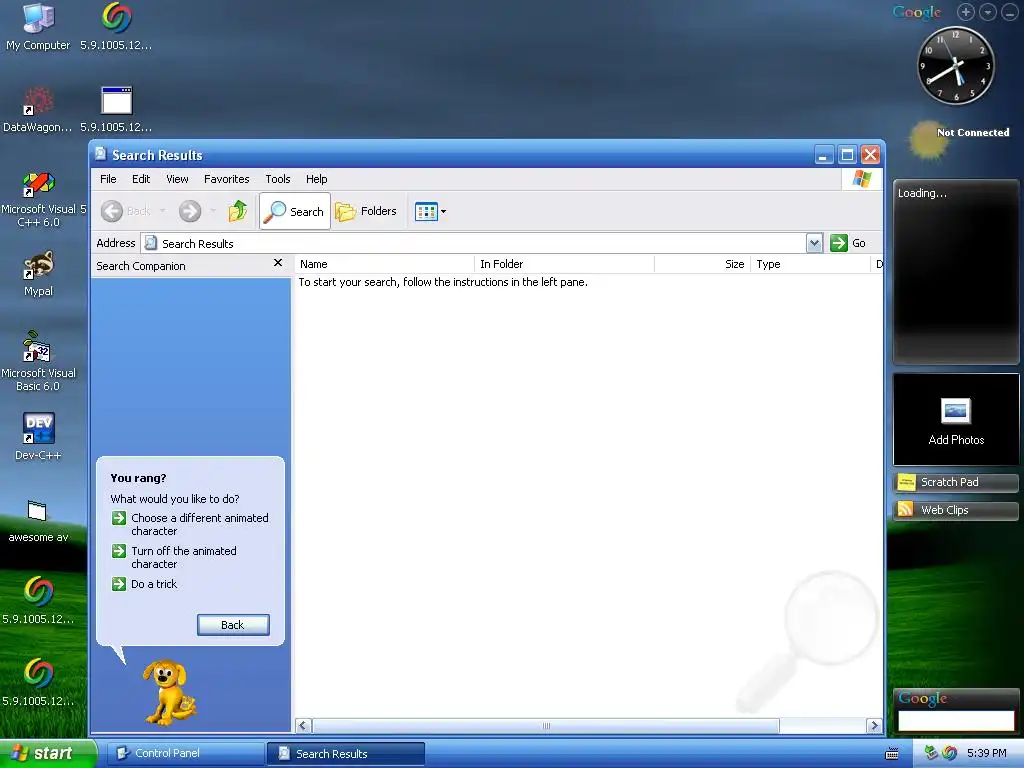Click the Go button
The width and height of the screenshot is (1024, 768).
[x=848, y=243]
